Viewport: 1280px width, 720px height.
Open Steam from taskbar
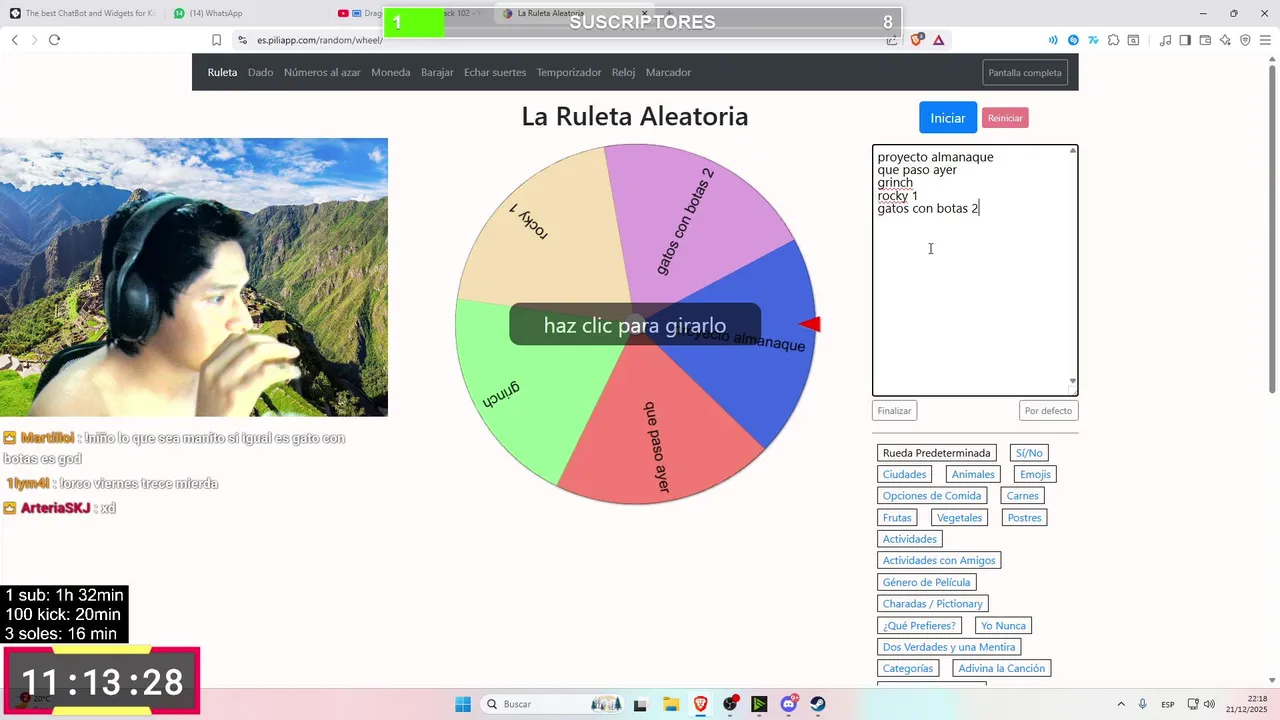[x=818, y=704]
